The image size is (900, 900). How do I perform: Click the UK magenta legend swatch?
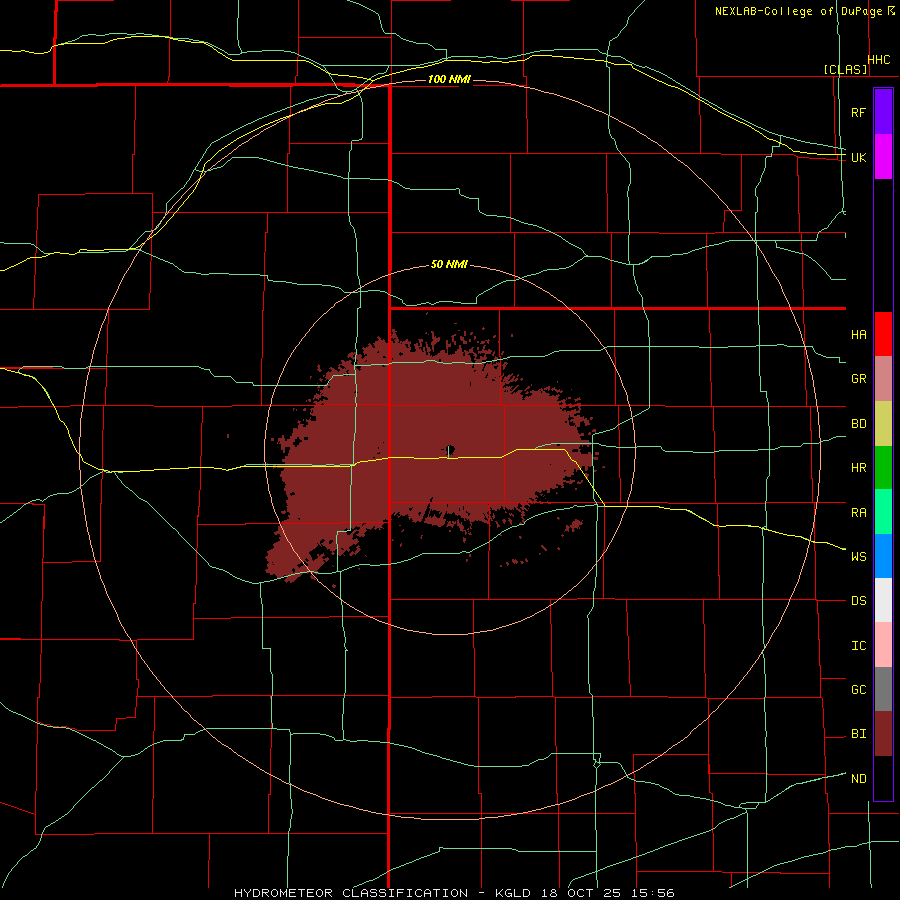pyautogui.click(x=883, y=157)
